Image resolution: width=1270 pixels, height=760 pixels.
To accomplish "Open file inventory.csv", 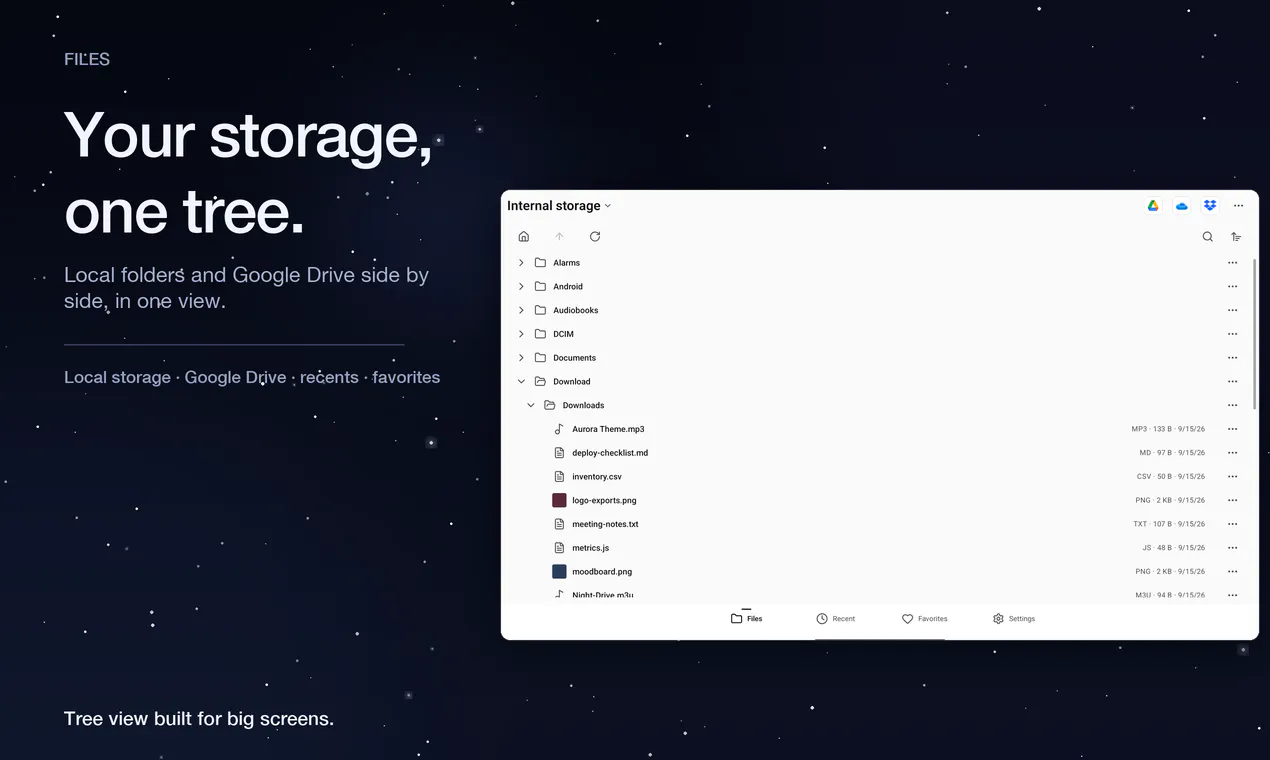I will [597, 477].
